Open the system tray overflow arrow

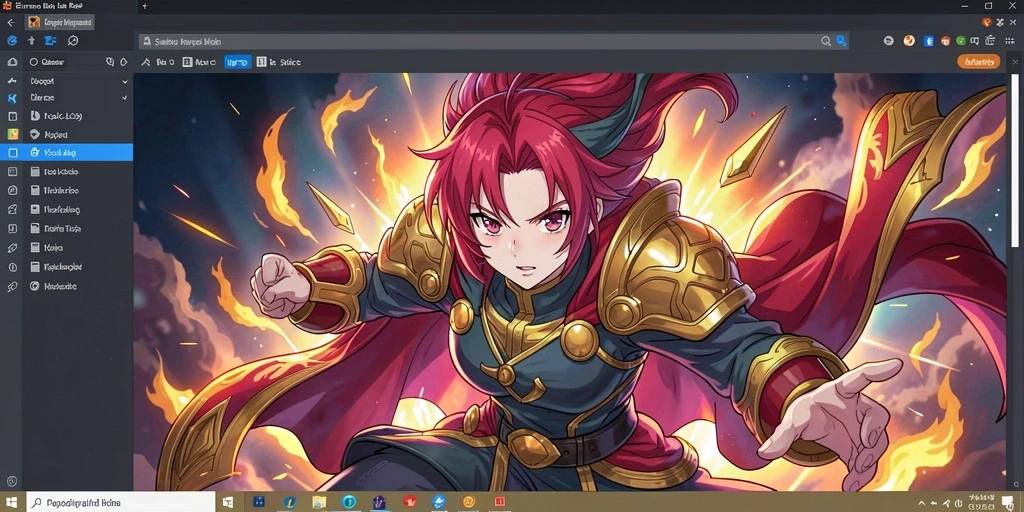921,503
